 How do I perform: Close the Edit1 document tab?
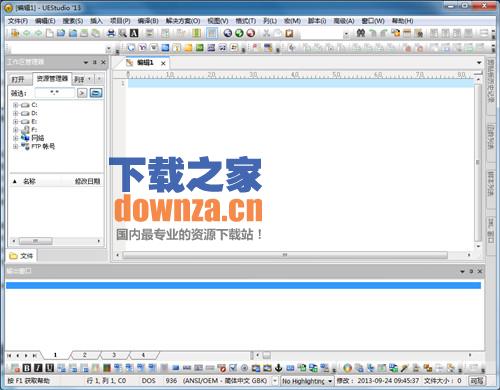[x=163, y=63]
